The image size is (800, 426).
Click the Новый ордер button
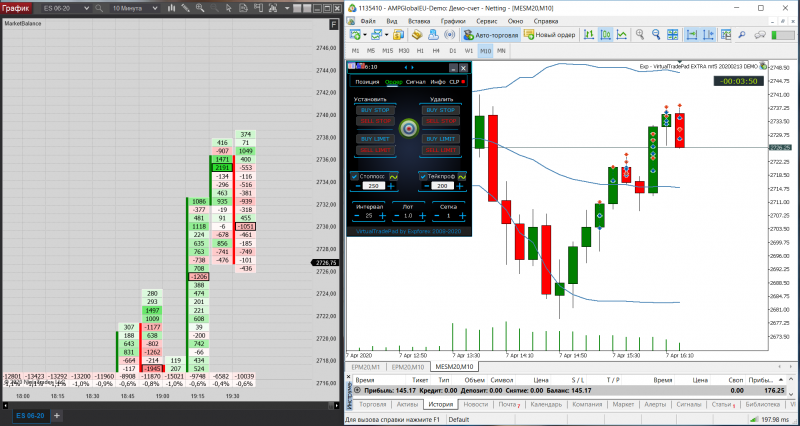click(549, 35)
